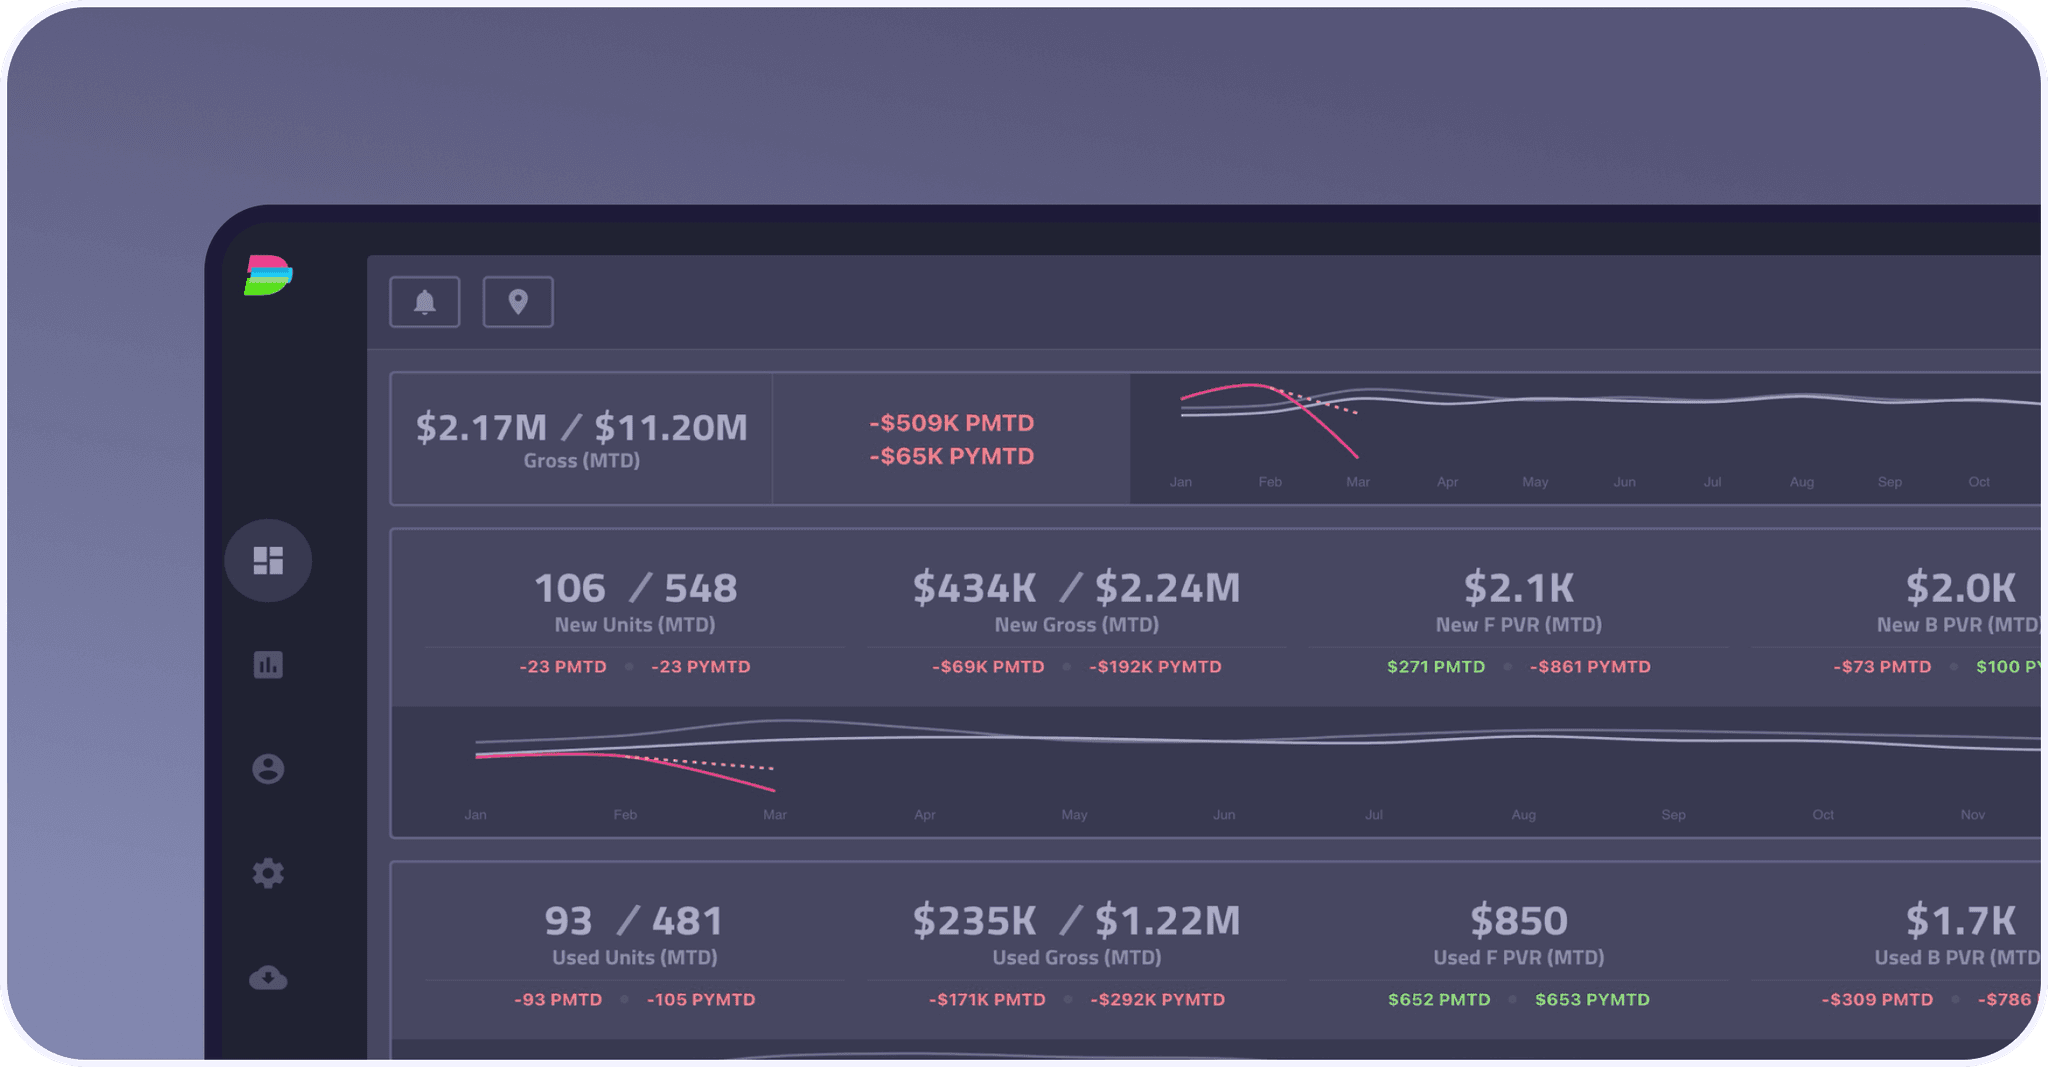2048x1067 pixels.
Task: Click -23 PMTD under New Units
Action: pos(562,666)
